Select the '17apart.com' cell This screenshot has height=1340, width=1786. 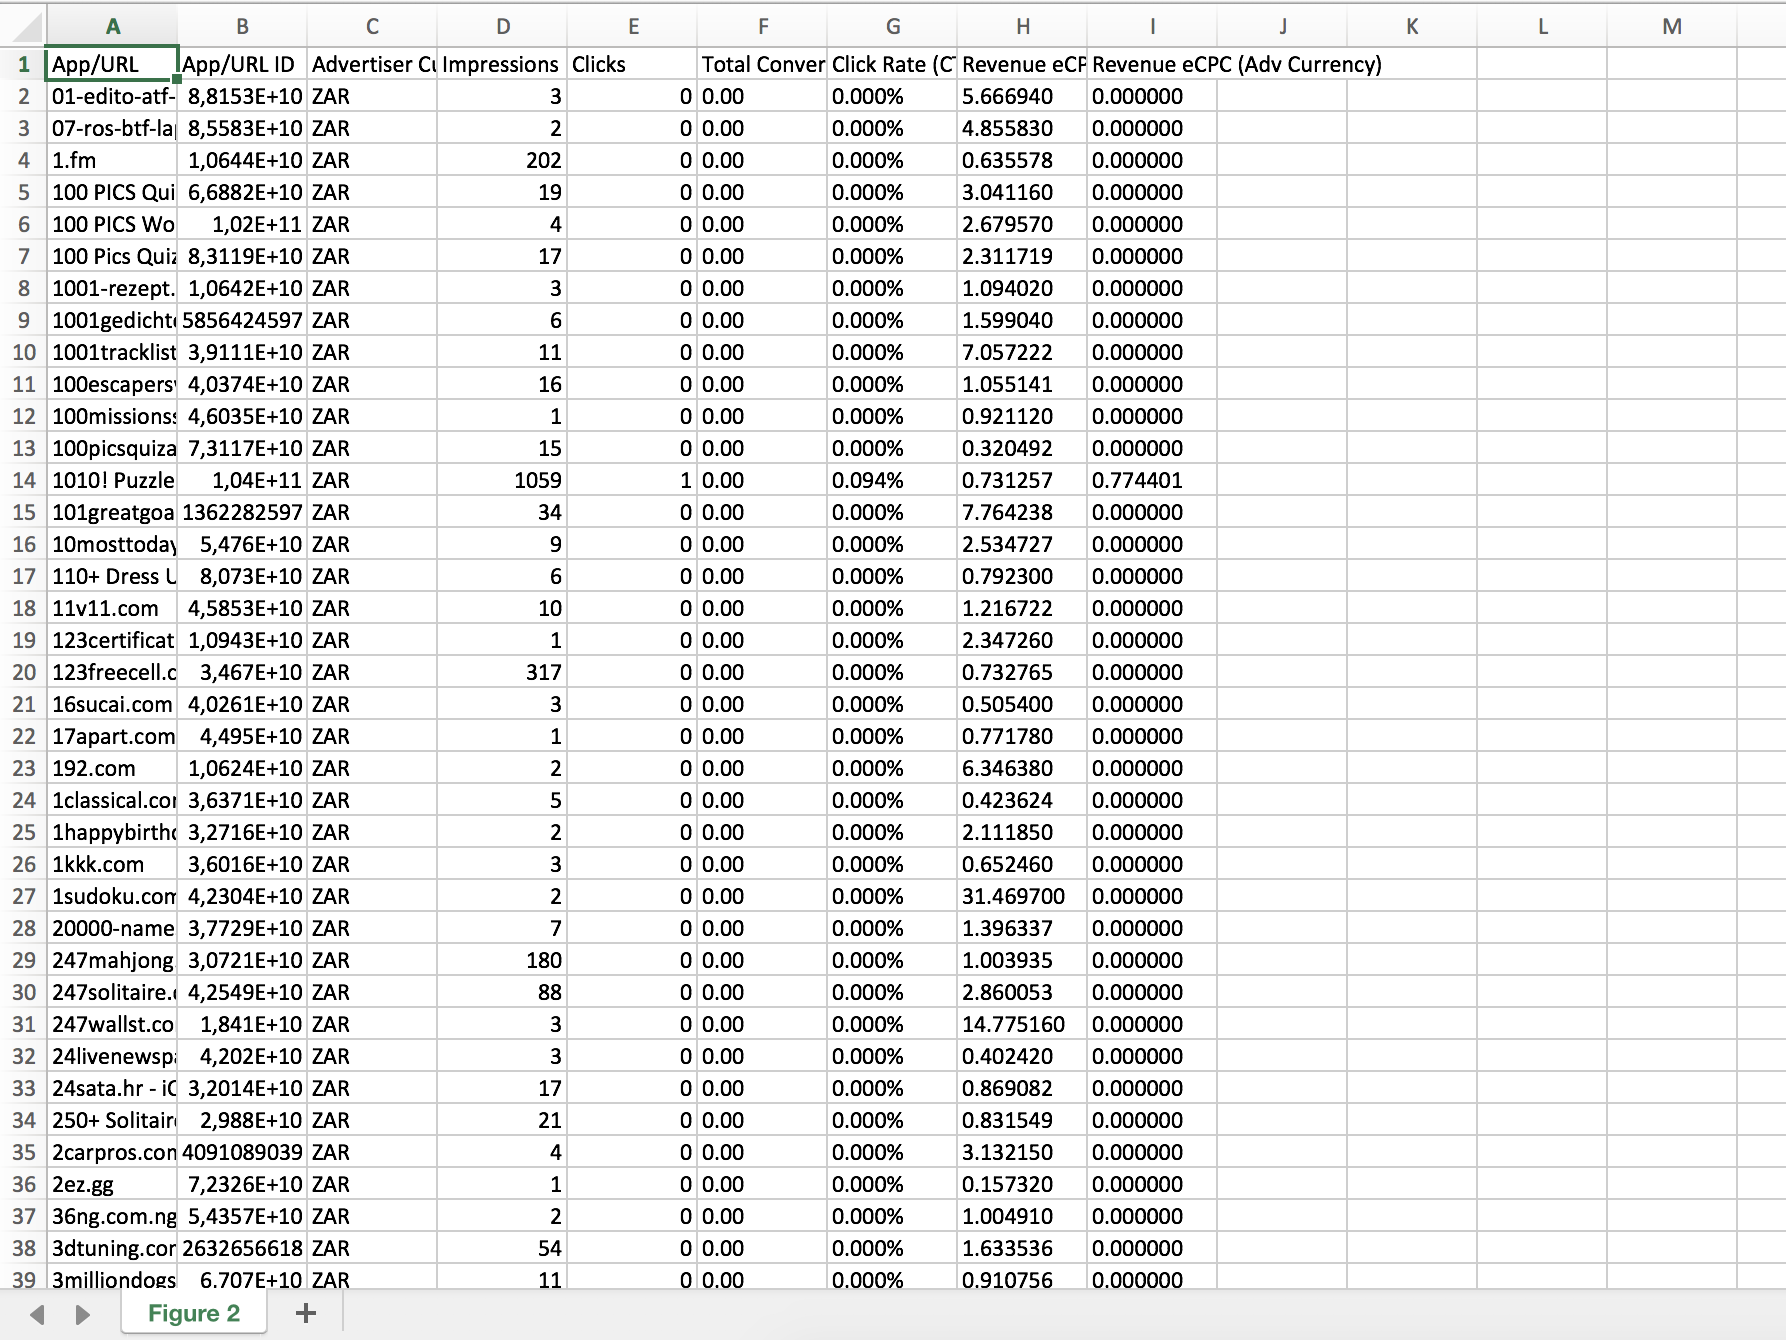click(113, 736)
